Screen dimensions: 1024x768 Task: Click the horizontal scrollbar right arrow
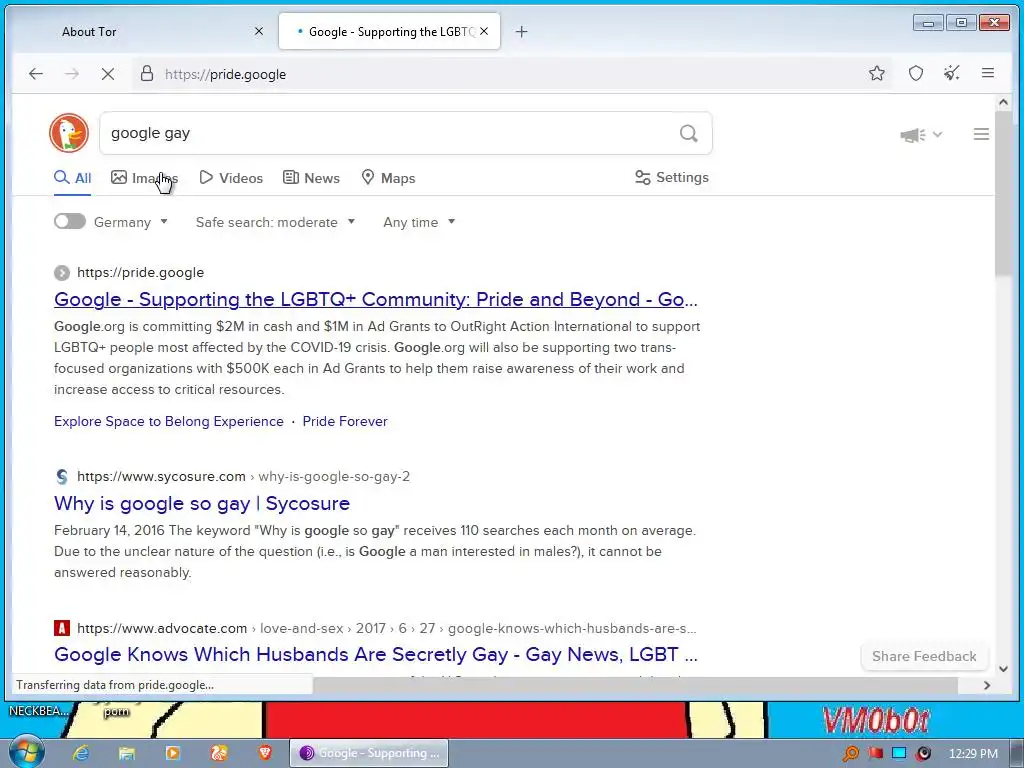987,685
